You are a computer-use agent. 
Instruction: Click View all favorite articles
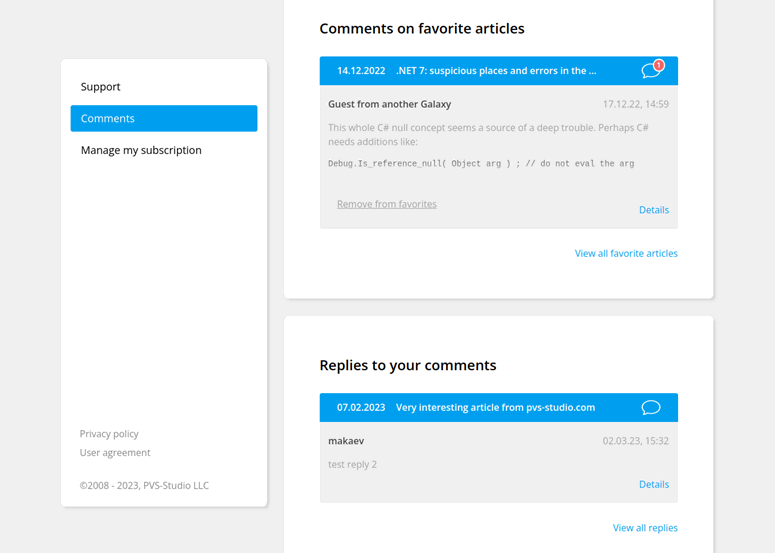626,254
